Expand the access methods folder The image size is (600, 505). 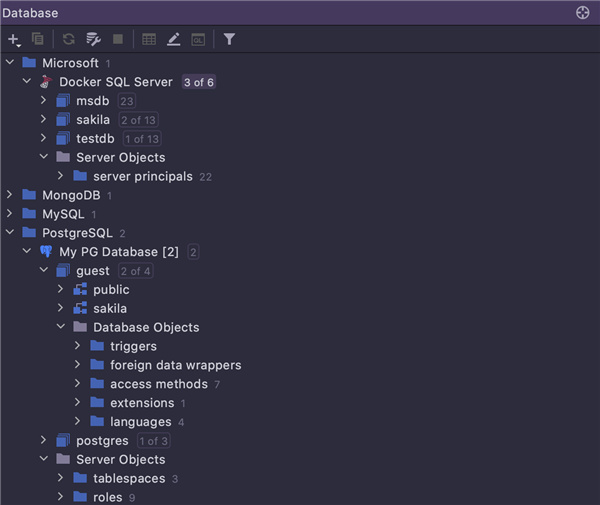[77, 383]
